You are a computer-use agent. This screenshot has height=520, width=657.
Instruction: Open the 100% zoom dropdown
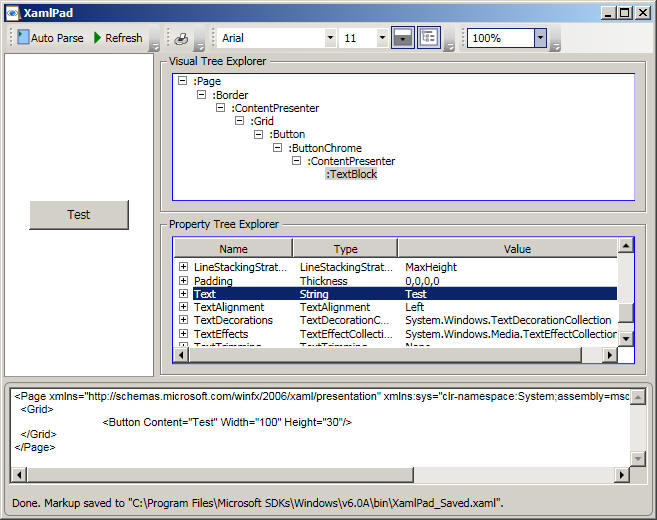[x=540, y=38]
